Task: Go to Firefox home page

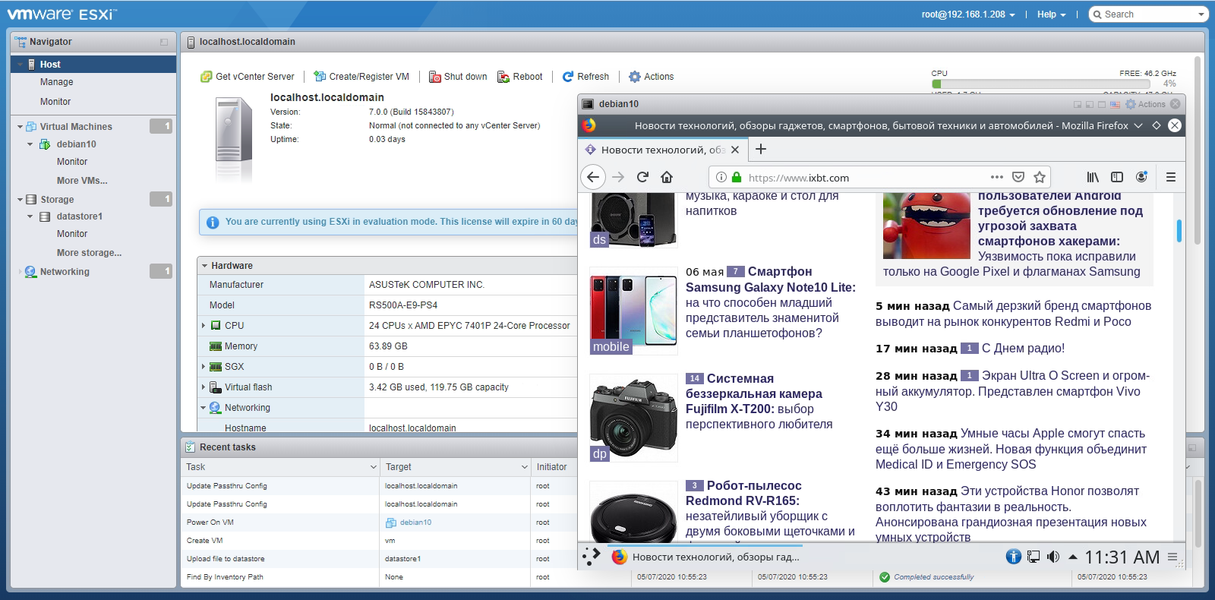Action: coord(667,177)
